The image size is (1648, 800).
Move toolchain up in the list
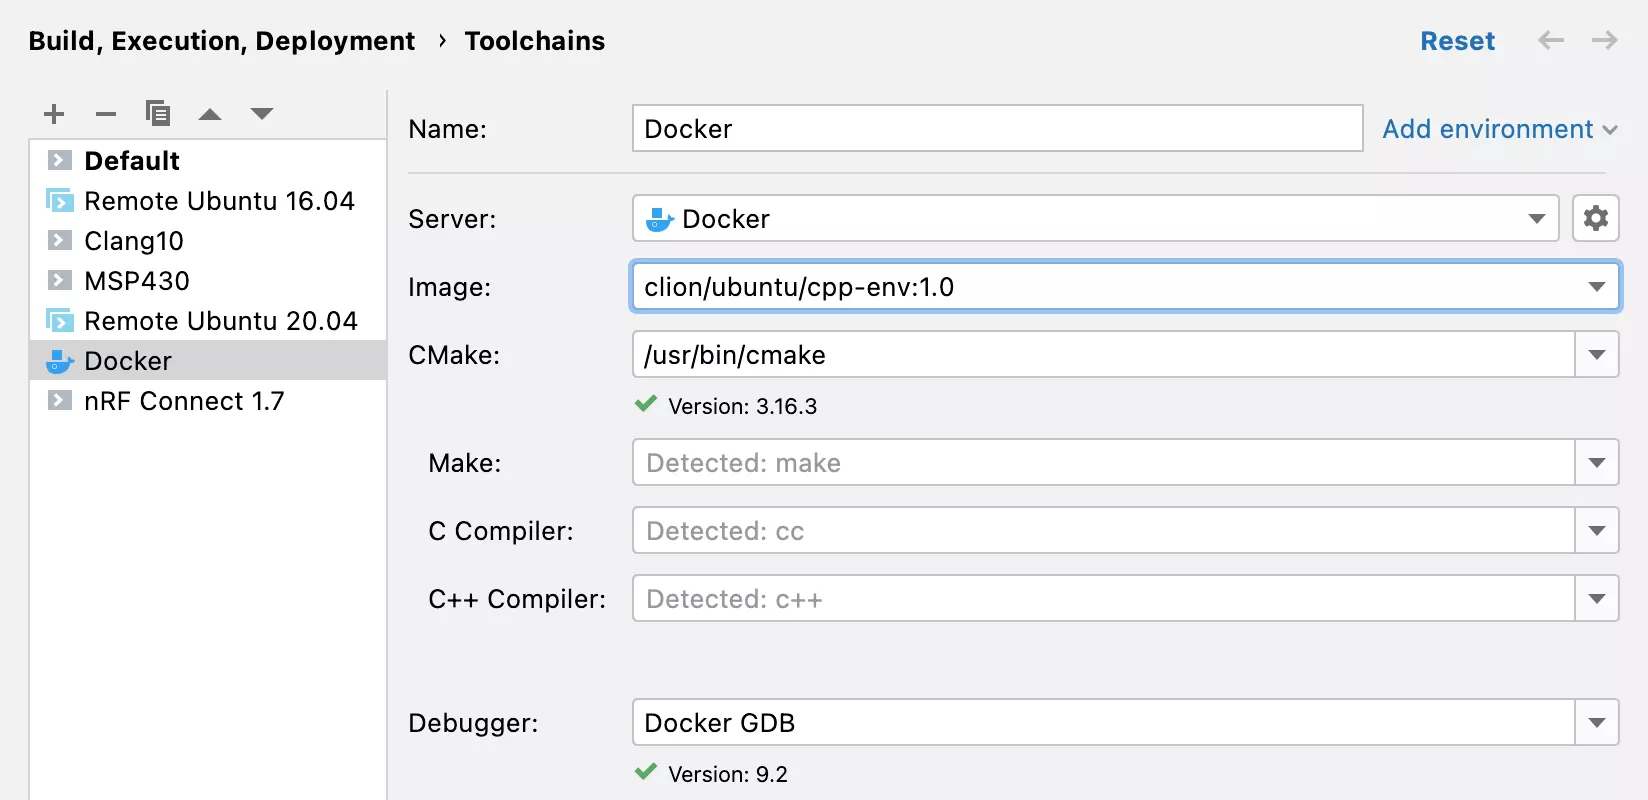pos(210,114)
